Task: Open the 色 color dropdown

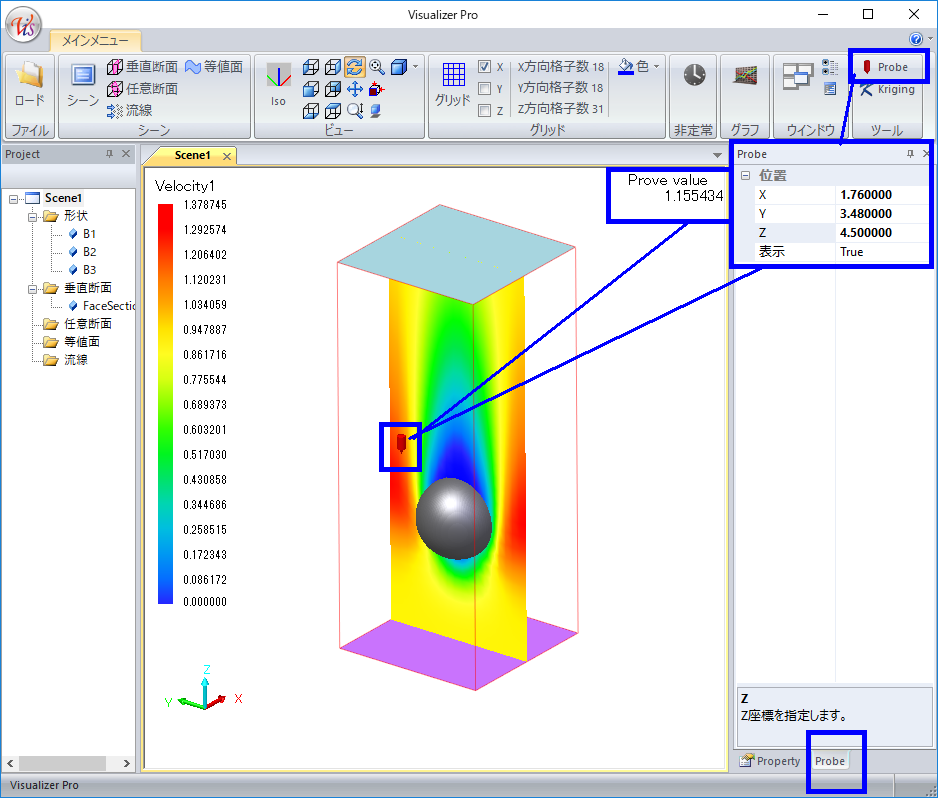Action: [x=640, y=67]
